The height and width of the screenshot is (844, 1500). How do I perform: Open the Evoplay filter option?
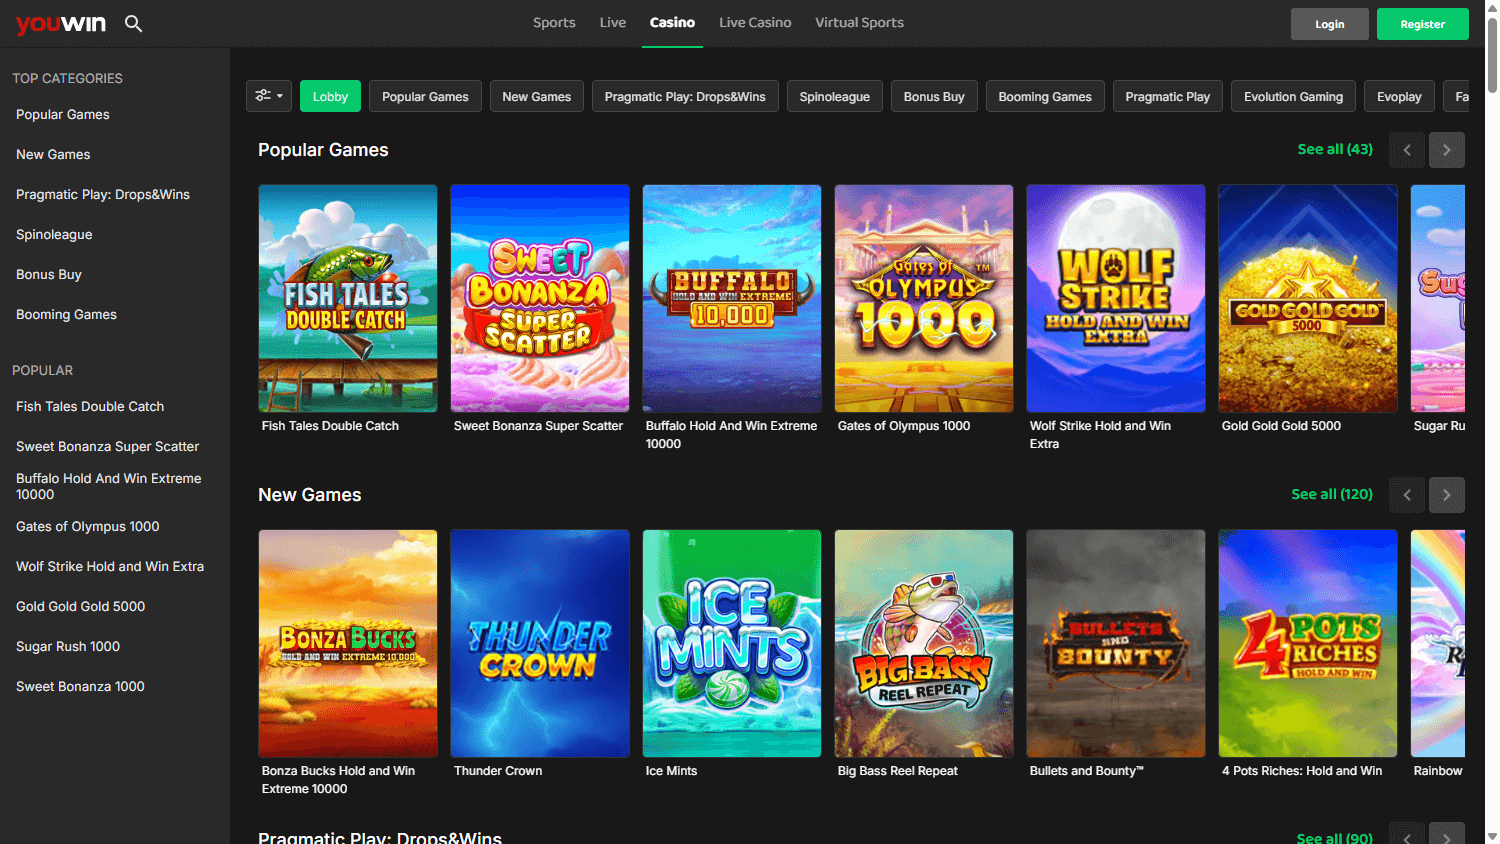point(1399,96)
